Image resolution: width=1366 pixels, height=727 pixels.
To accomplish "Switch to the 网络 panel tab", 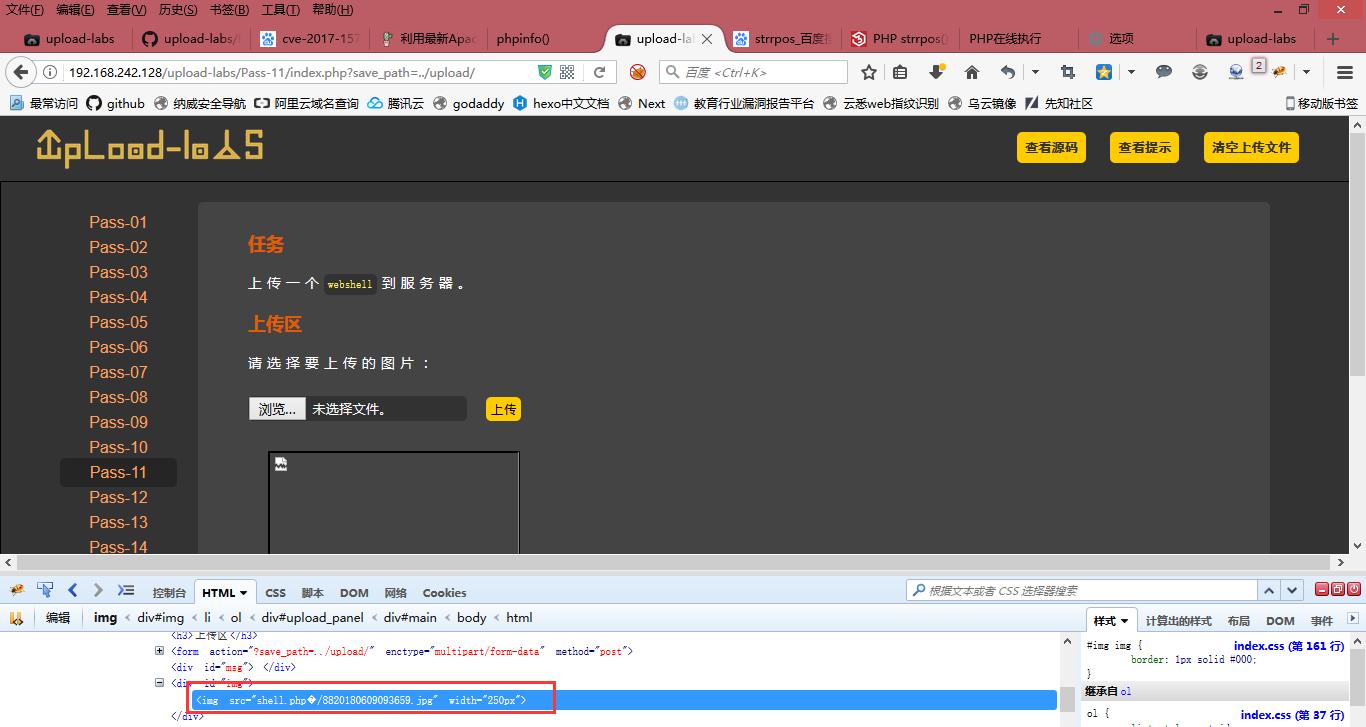I will click(x=395, y=593).
